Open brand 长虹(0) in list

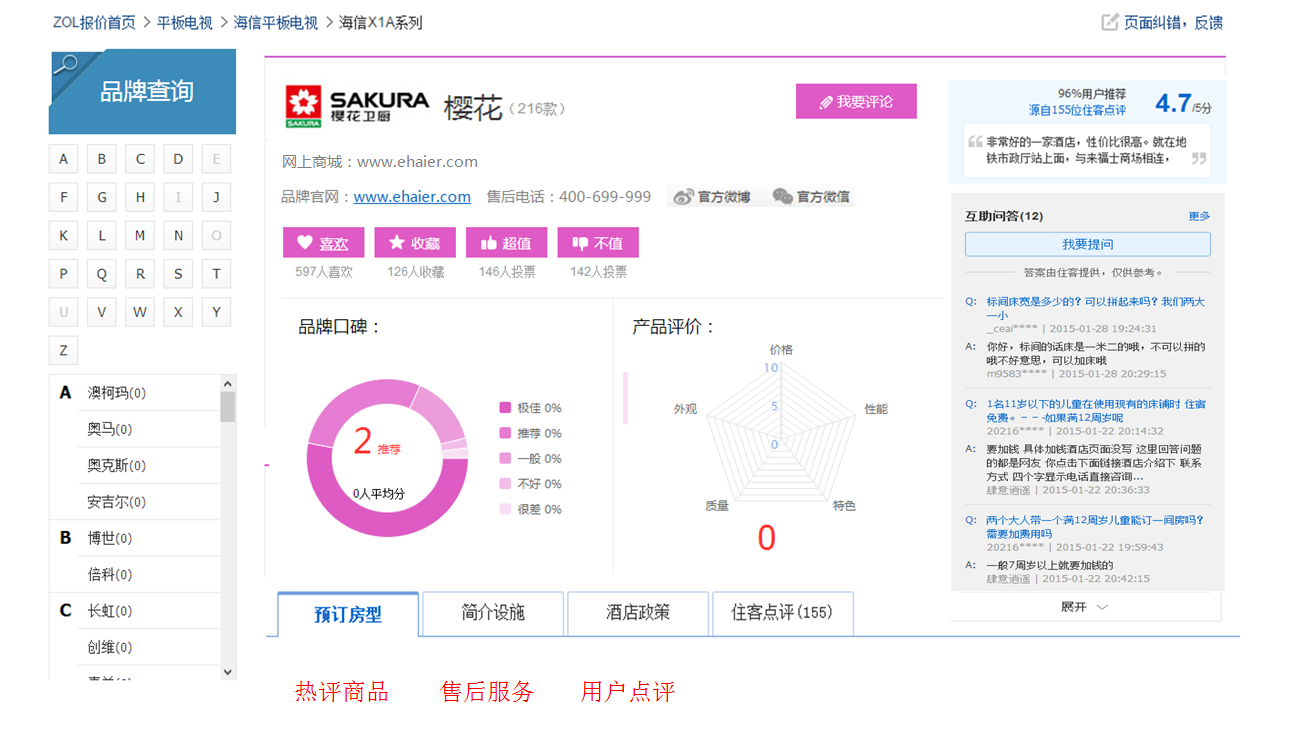[110, 611]
